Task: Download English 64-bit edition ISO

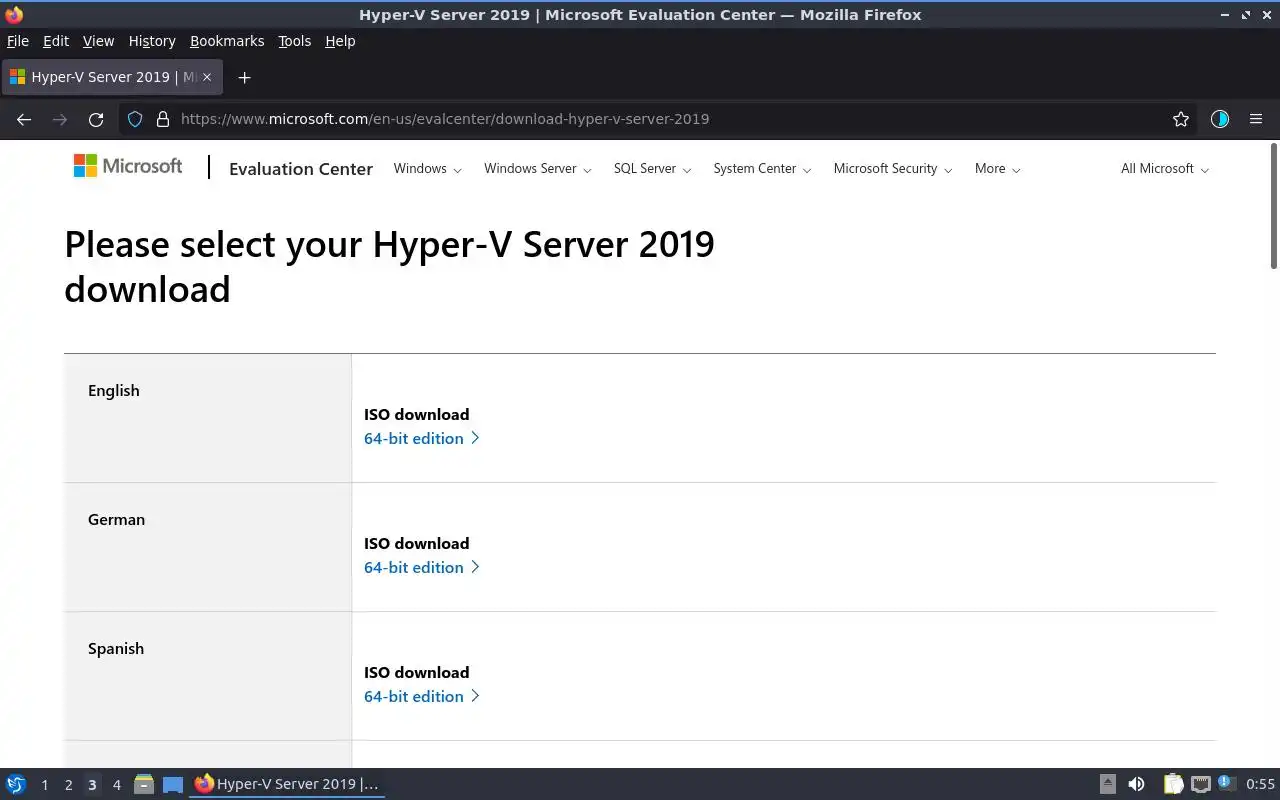Action: (421, 438)
